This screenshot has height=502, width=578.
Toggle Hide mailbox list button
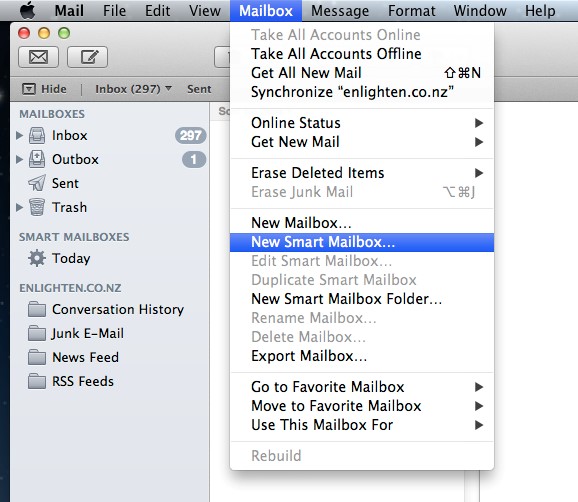click(44, 89)
